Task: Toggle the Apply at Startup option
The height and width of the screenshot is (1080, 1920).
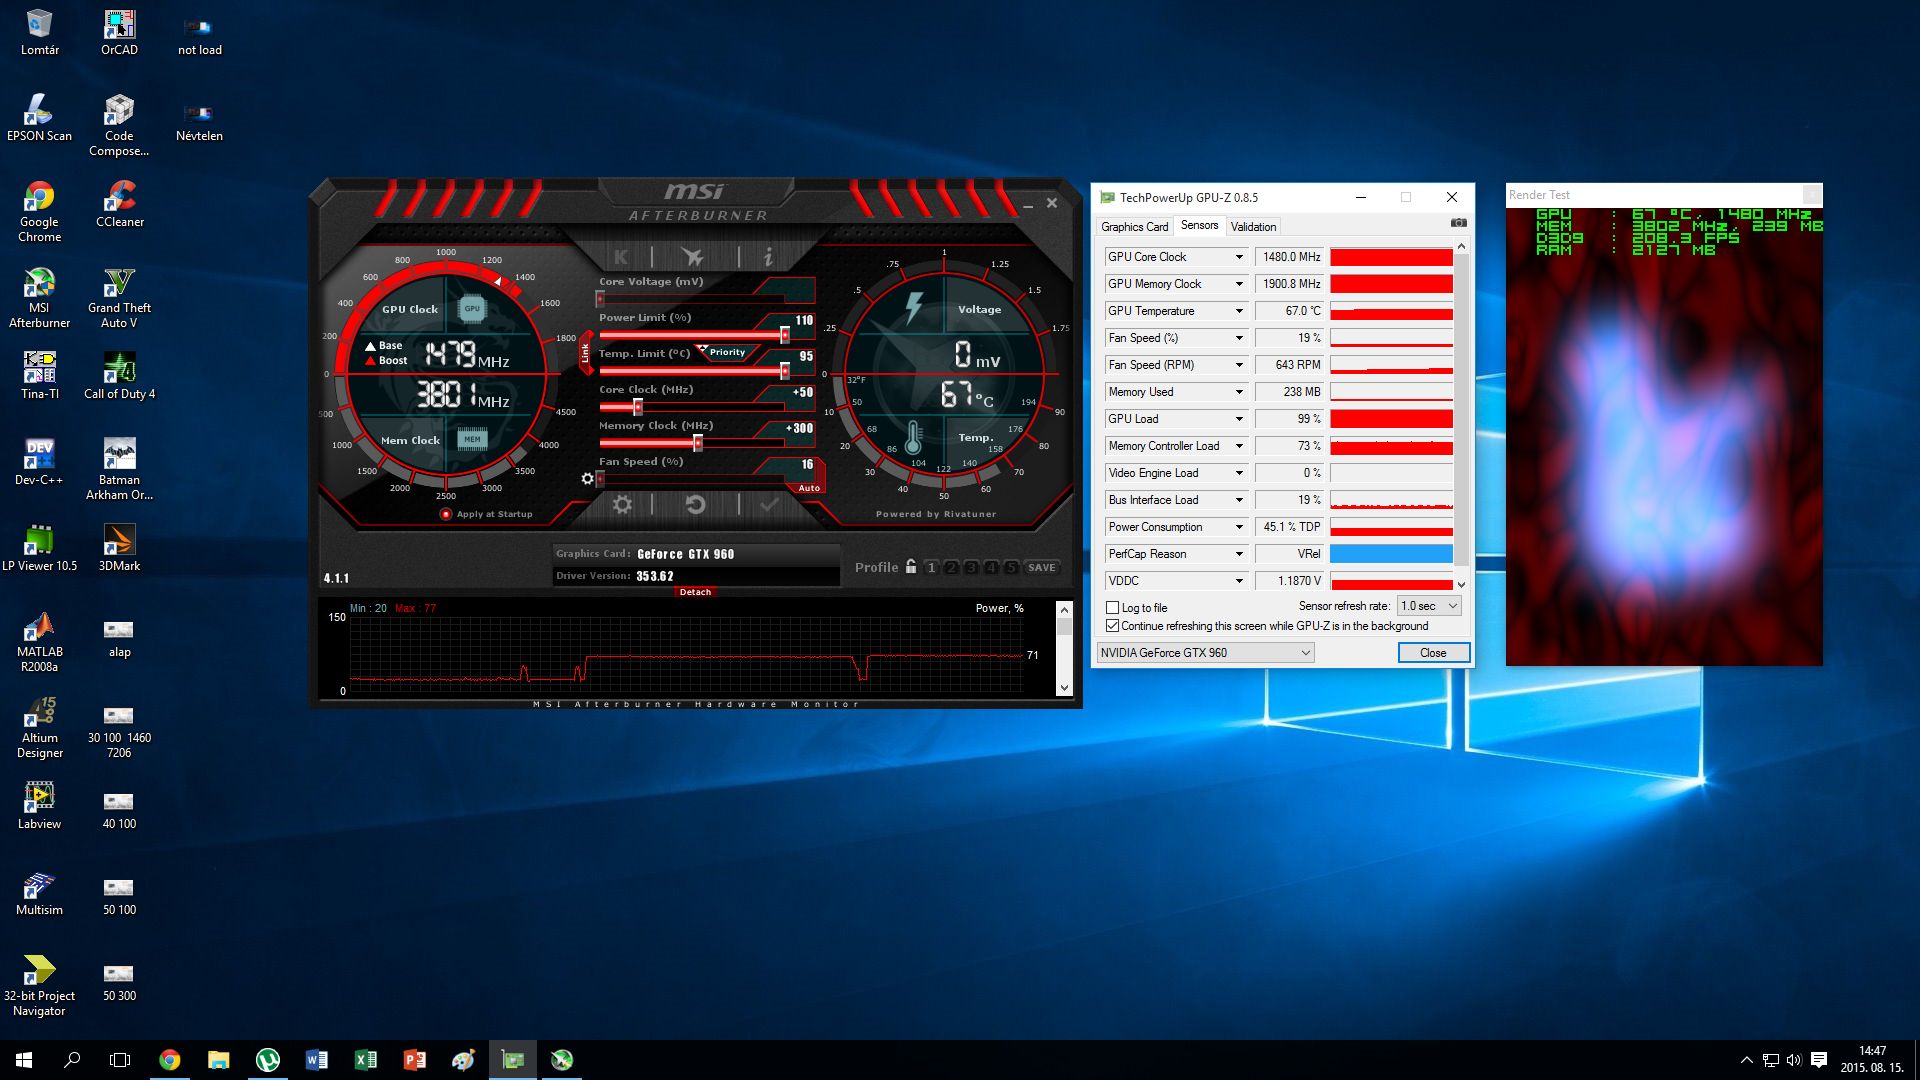Action: (x=446, y=514)
